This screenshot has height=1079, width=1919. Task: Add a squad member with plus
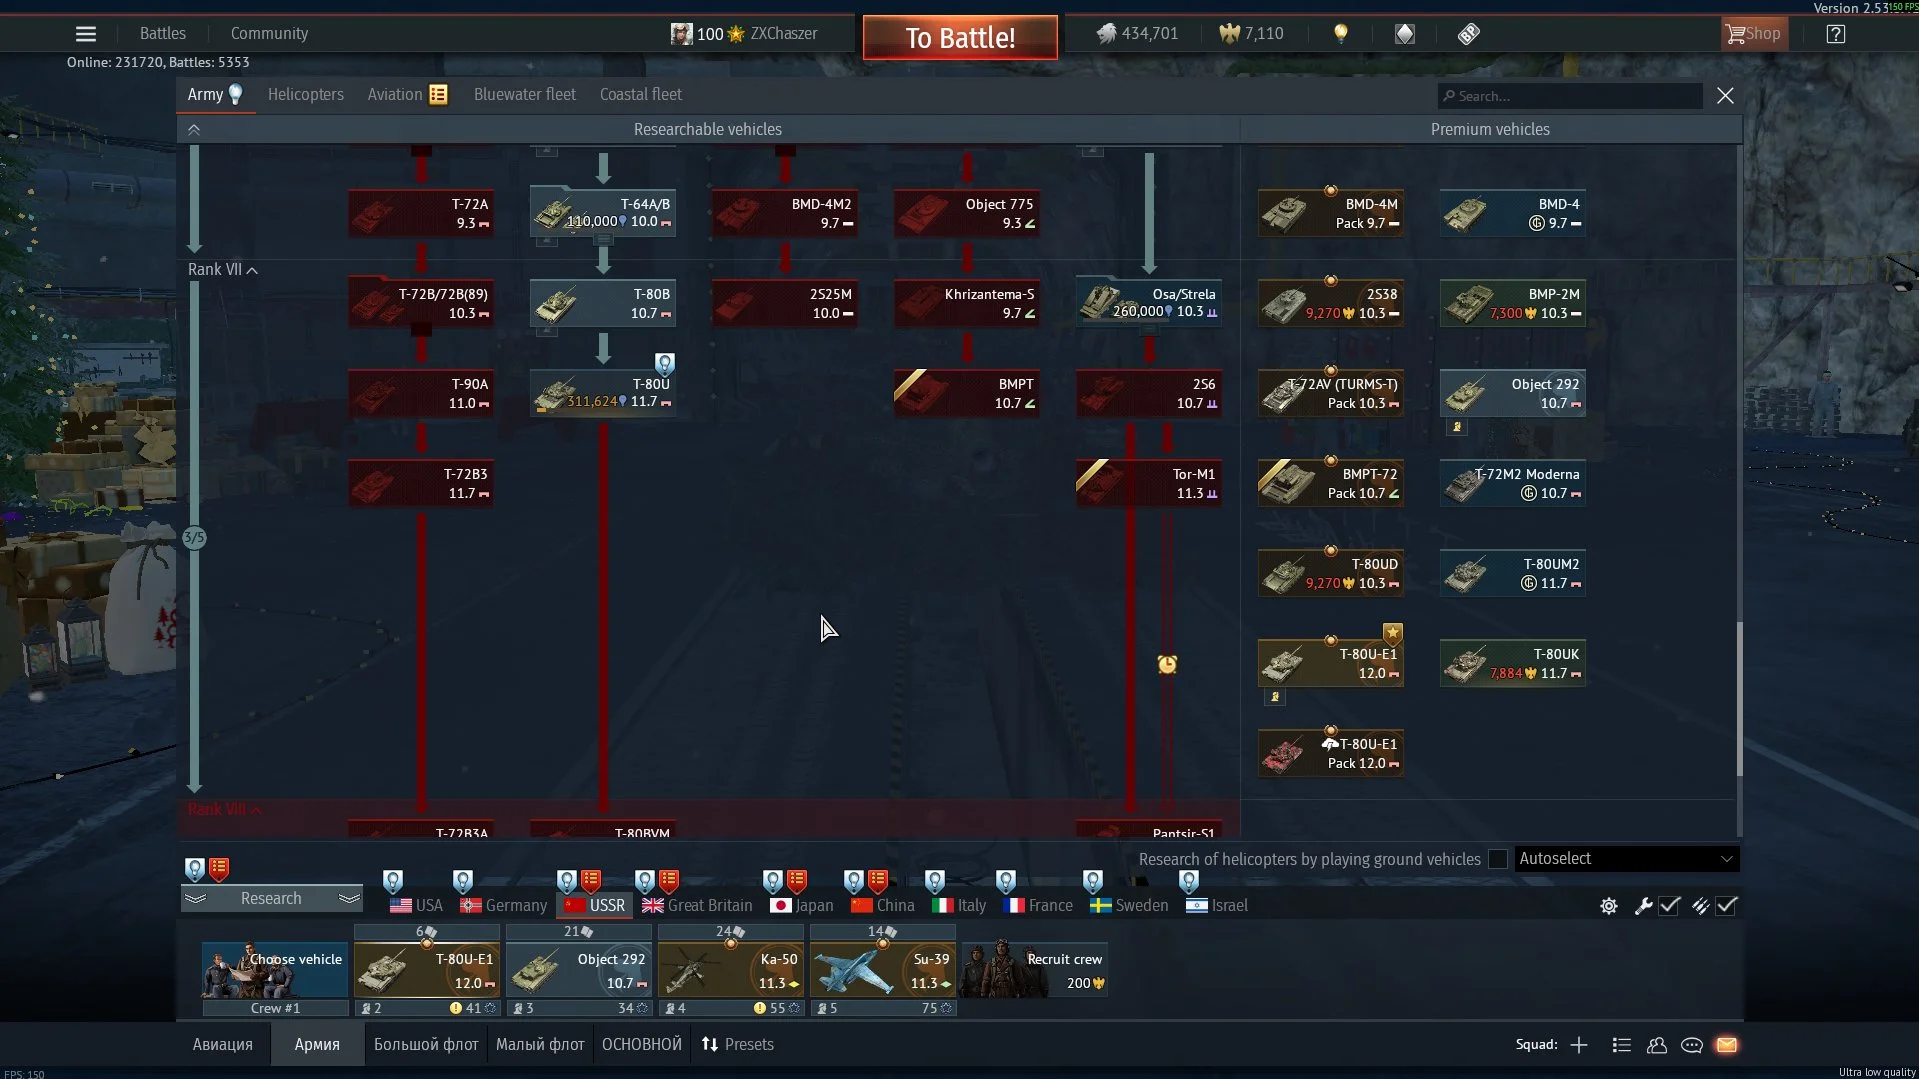[1579, 1045]
